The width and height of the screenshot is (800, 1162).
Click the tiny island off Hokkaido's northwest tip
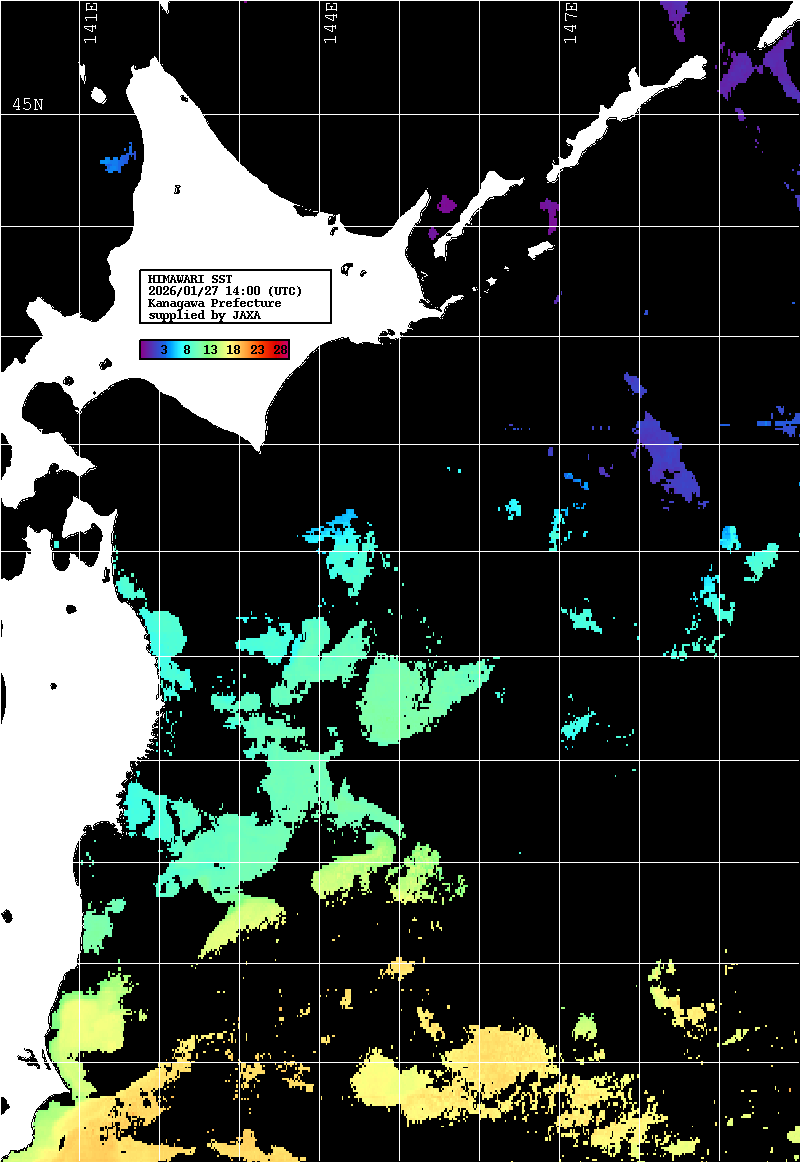point(100,96)
